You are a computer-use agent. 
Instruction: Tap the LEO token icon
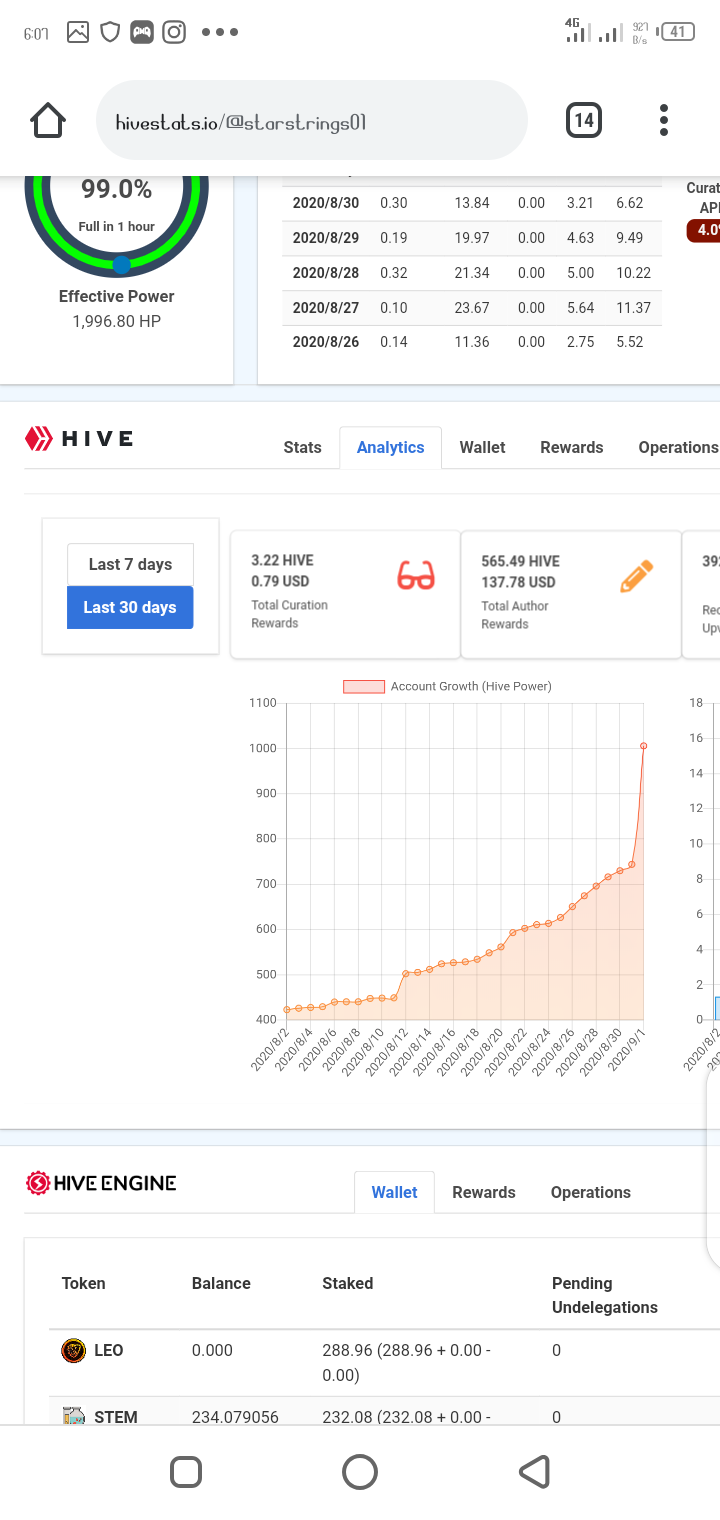click(74, 1351)
